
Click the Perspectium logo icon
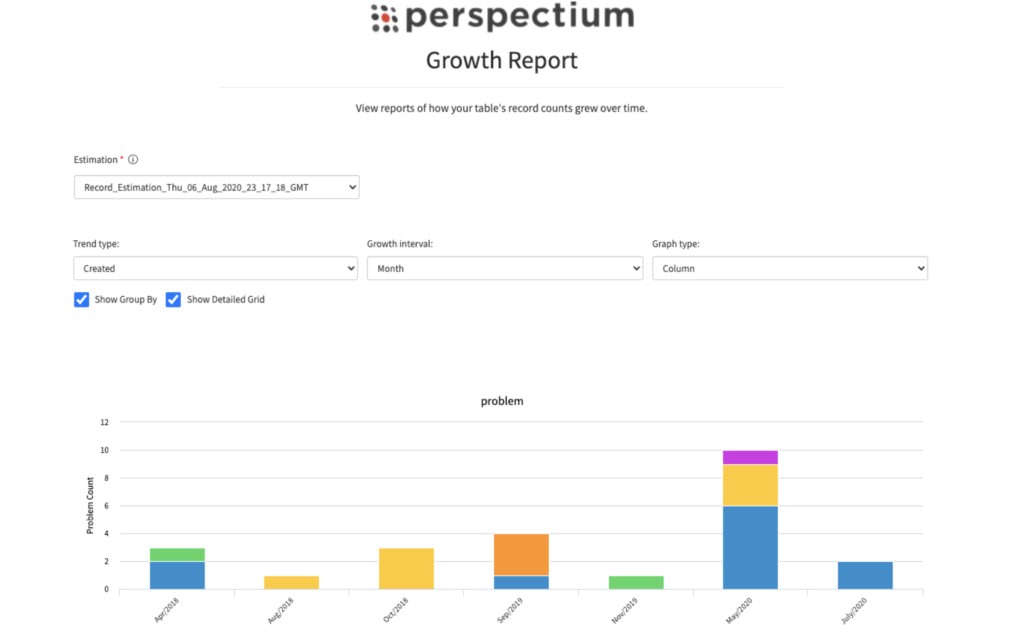[x=384, y=17]
